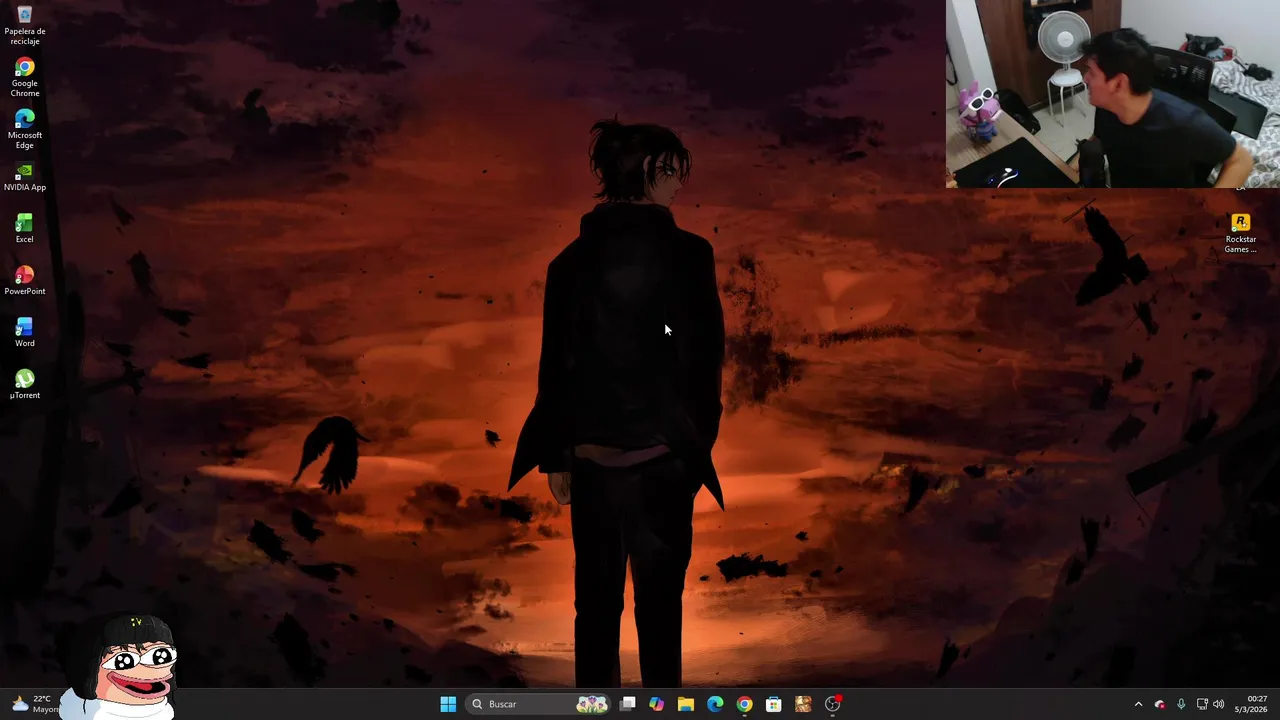This screenshot has height=720, width=1280.
Task: Open Microsoft Store from the taskbar
Action: pos(773,704)
